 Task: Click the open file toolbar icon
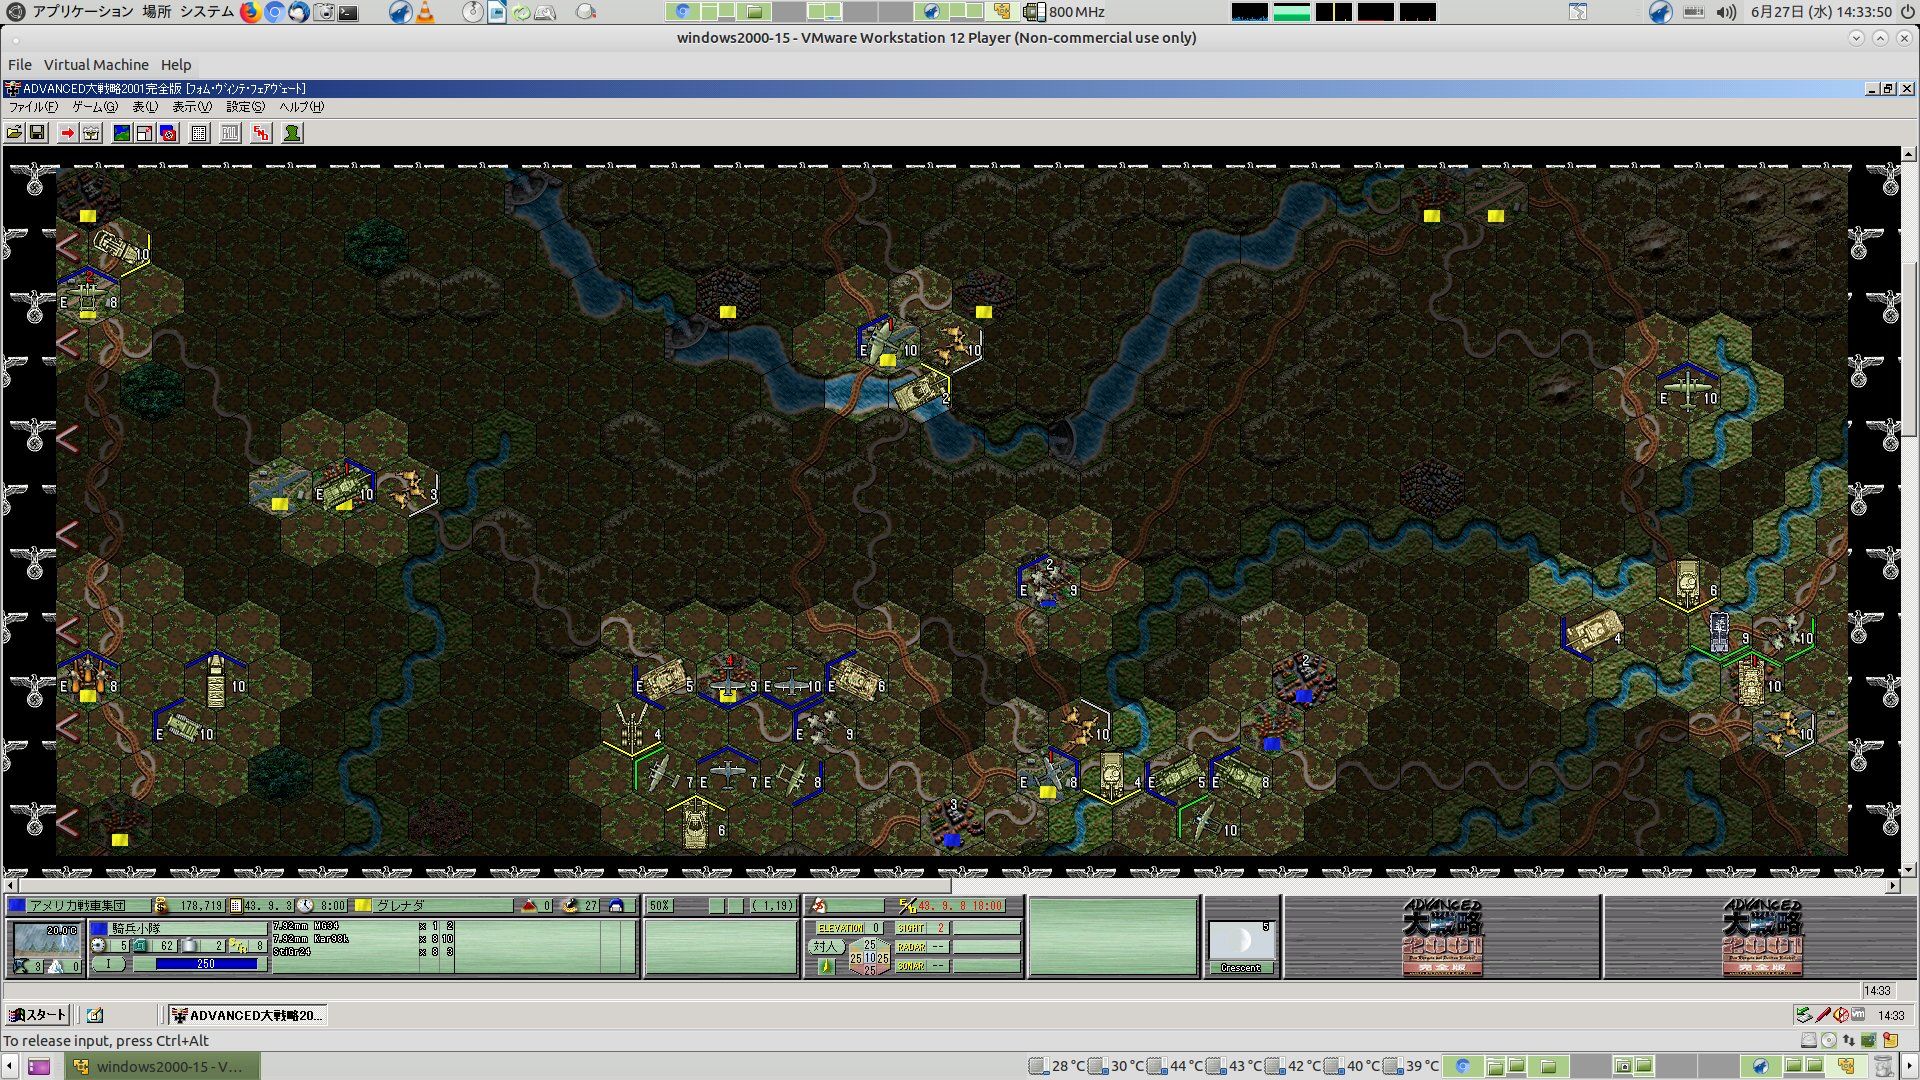point(14,133)
